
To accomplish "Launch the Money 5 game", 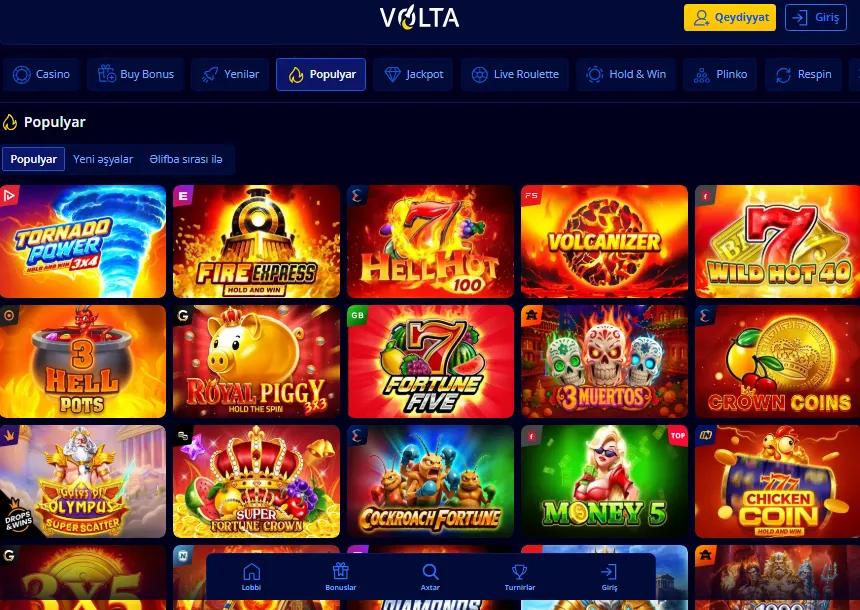I will click(x=604, y=482).
